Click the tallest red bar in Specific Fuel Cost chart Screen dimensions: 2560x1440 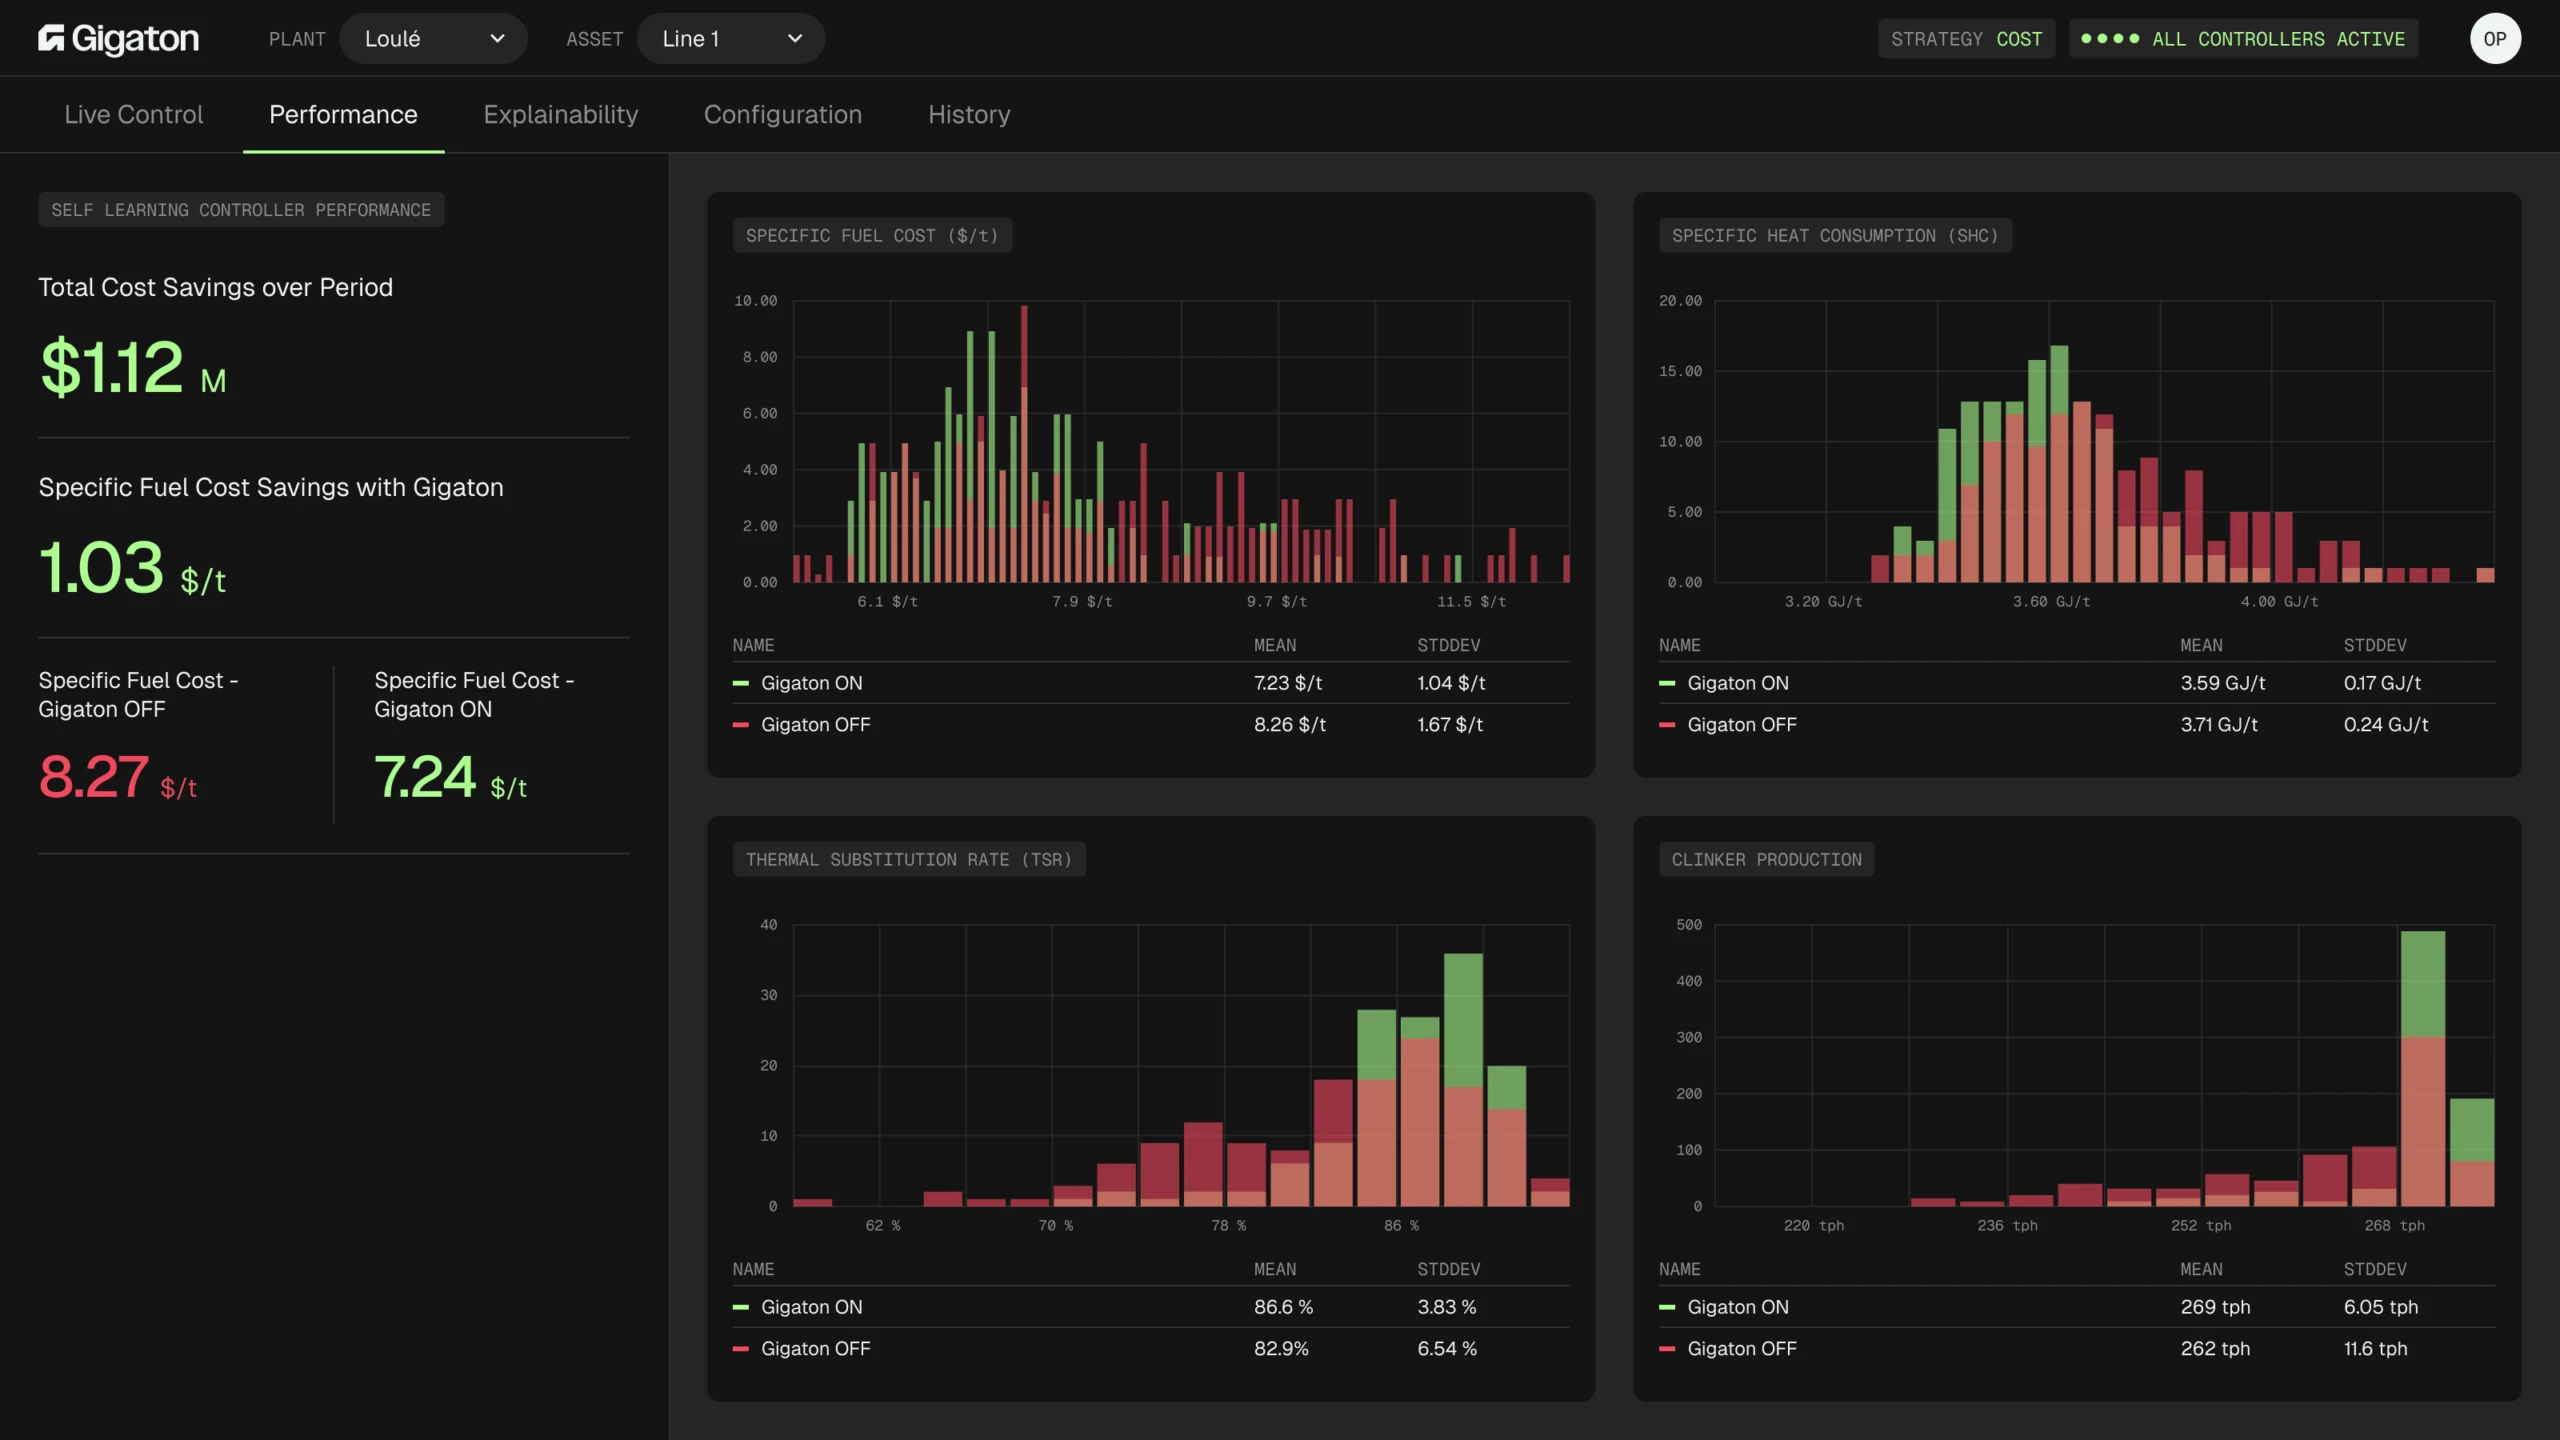pos(1024,444)
